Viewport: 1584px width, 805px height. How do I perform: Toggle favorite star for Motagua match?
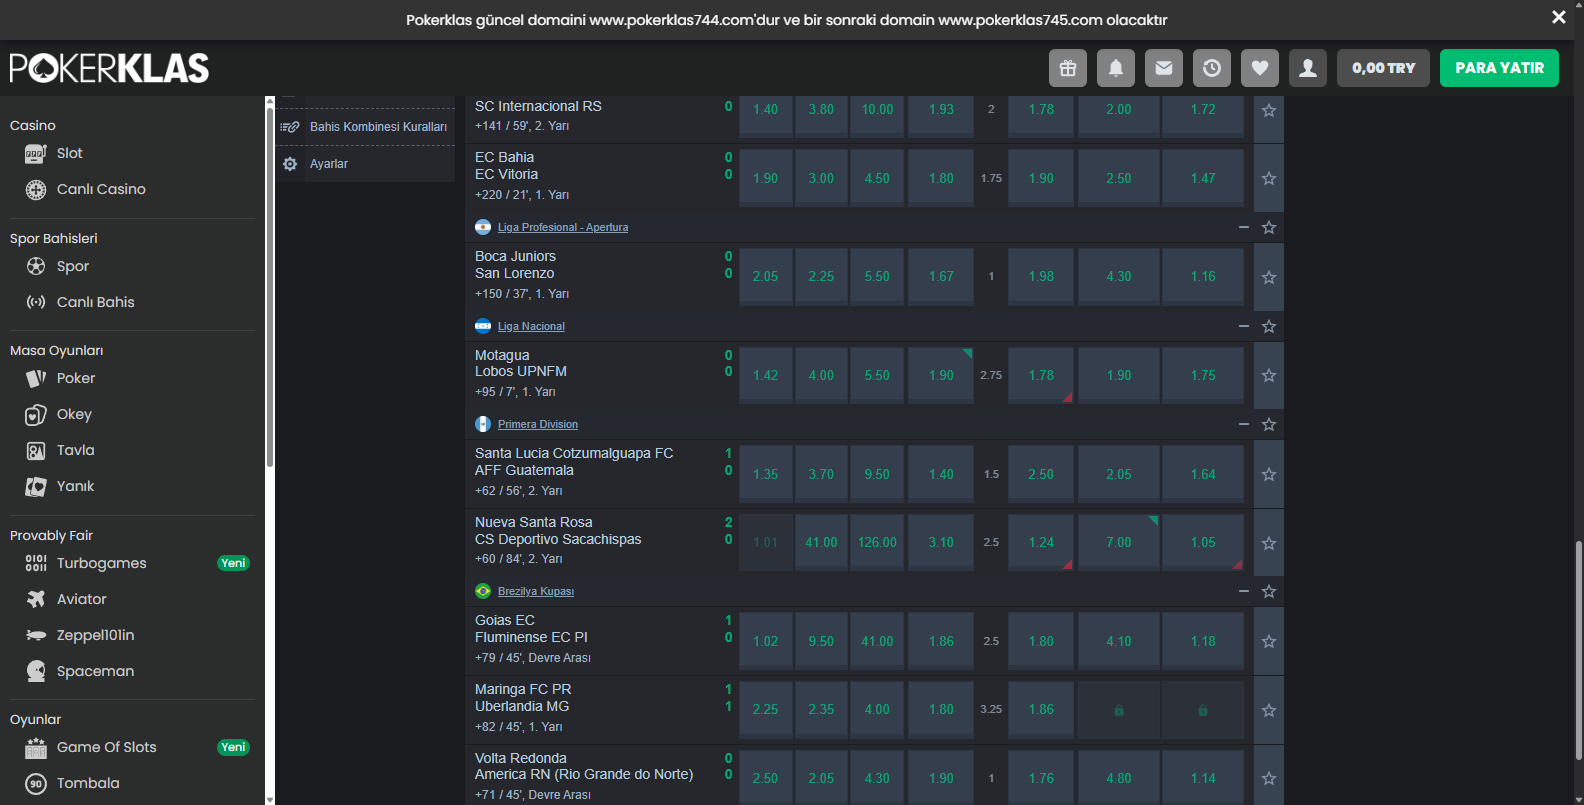[1269, 376]
